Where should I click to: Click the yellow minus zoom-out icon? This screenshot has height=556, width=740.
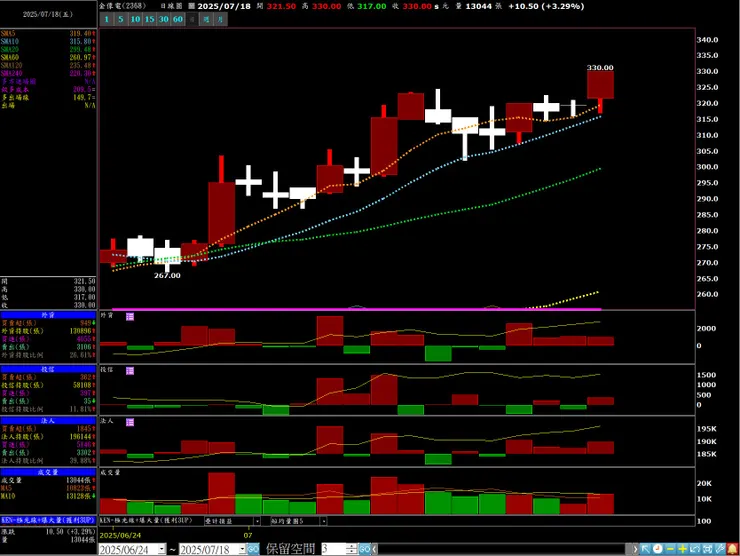pyautogui.click(x=670, y=549)
